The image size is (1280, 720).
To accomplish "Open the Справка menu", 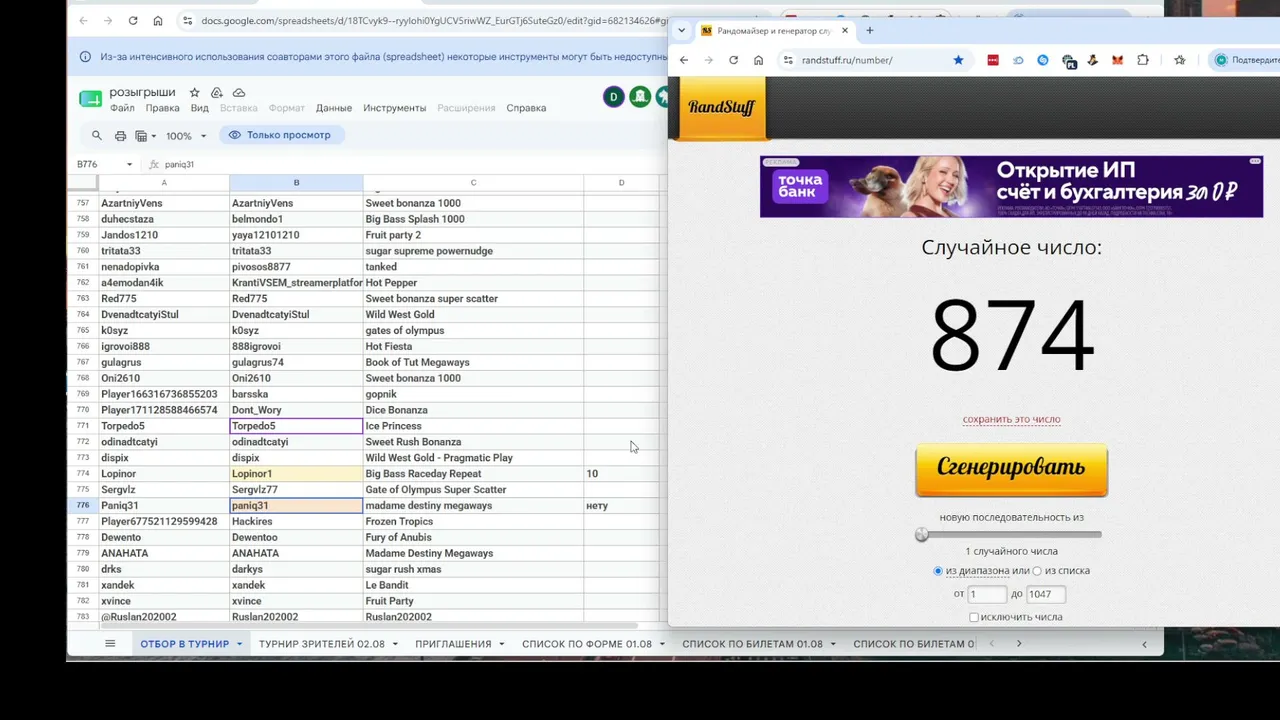I will (526, 108).
